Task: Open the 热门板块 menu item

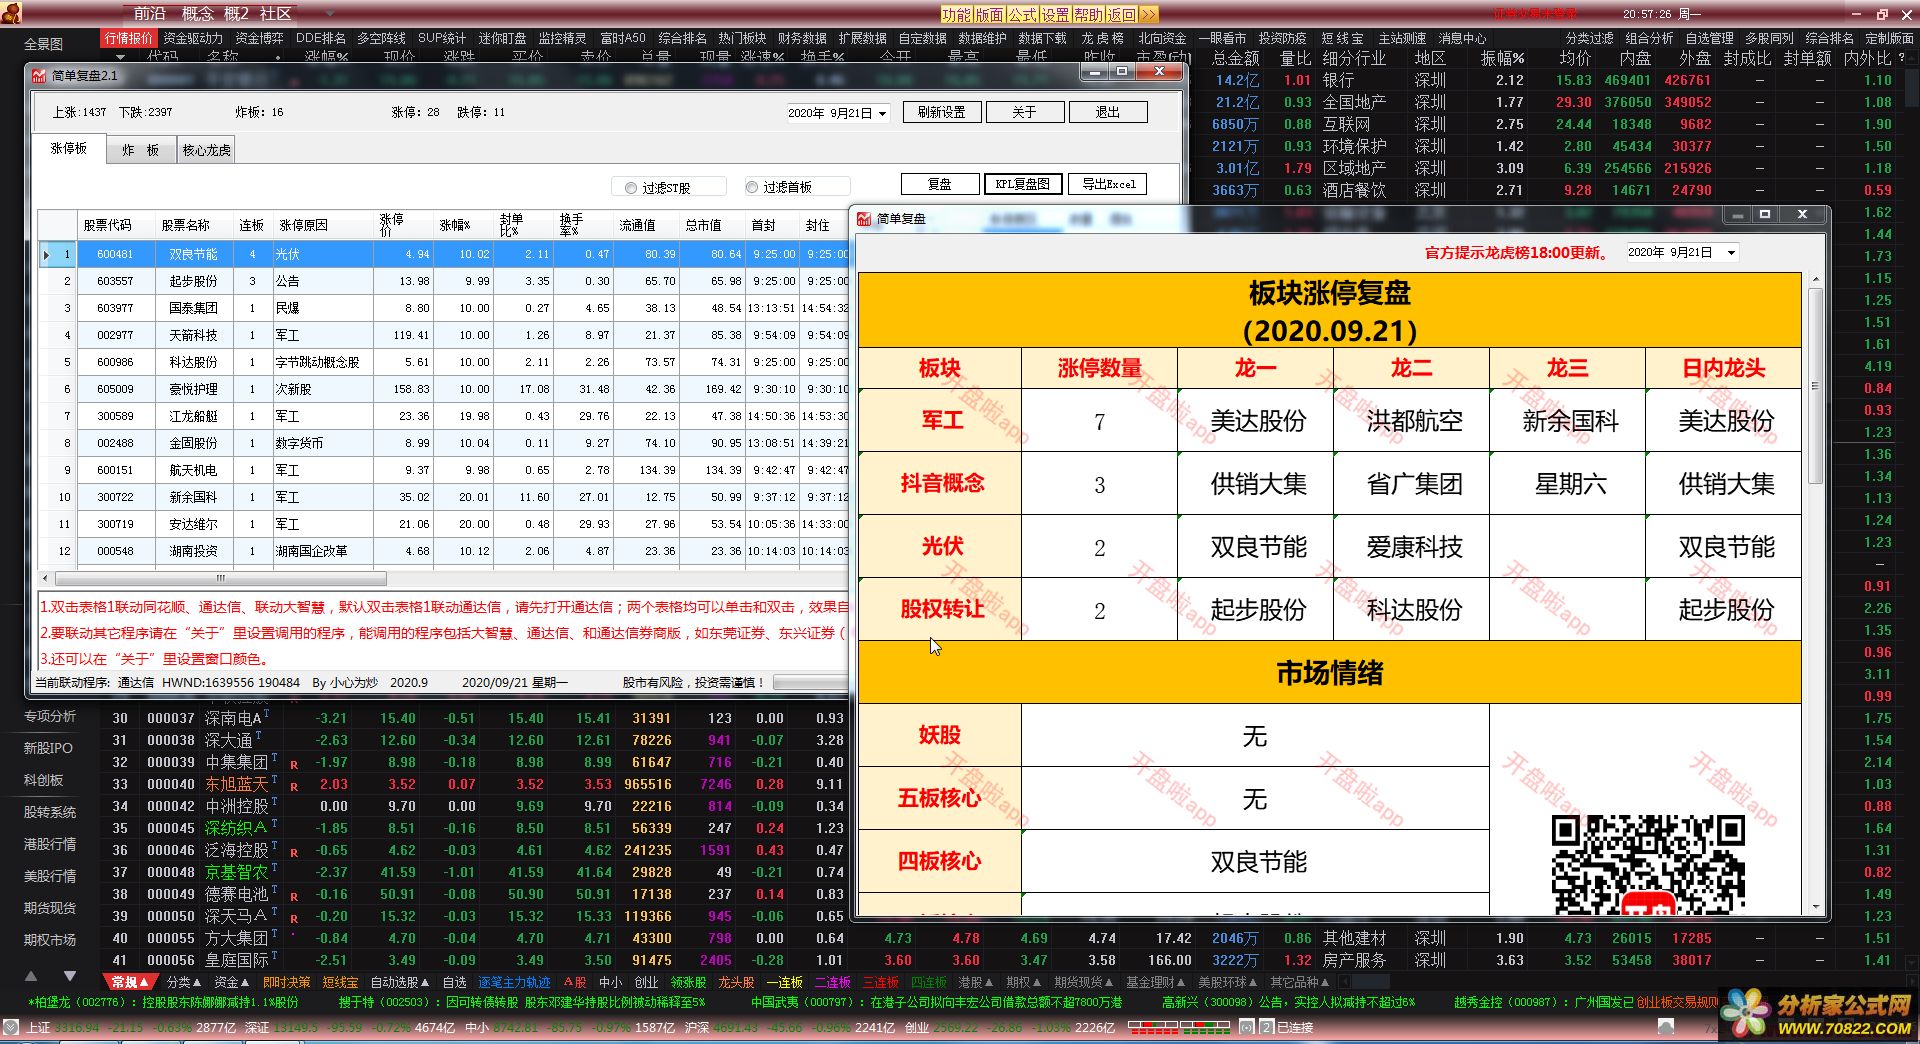Action: [x=742, y=38]
